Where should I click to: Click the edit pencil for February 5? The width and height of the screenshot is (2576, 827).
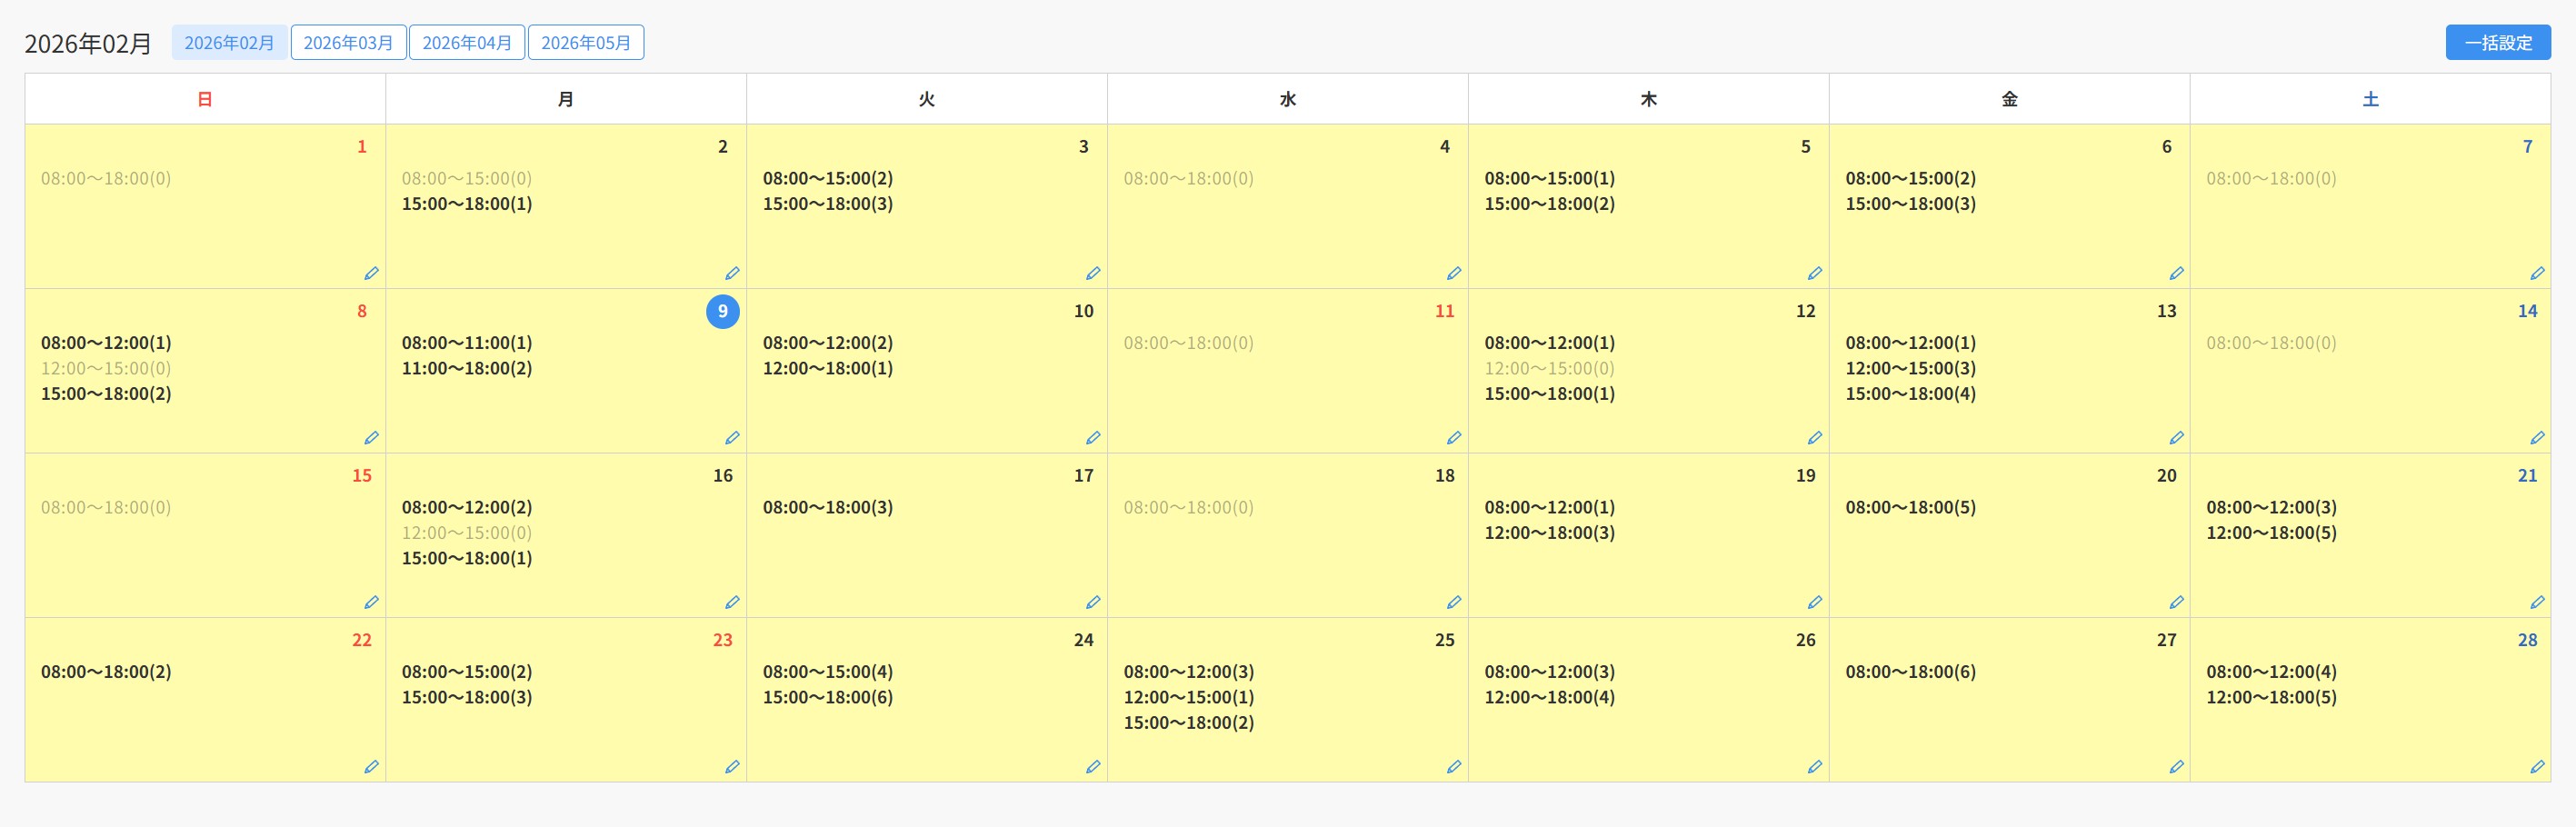point(1815,273)
